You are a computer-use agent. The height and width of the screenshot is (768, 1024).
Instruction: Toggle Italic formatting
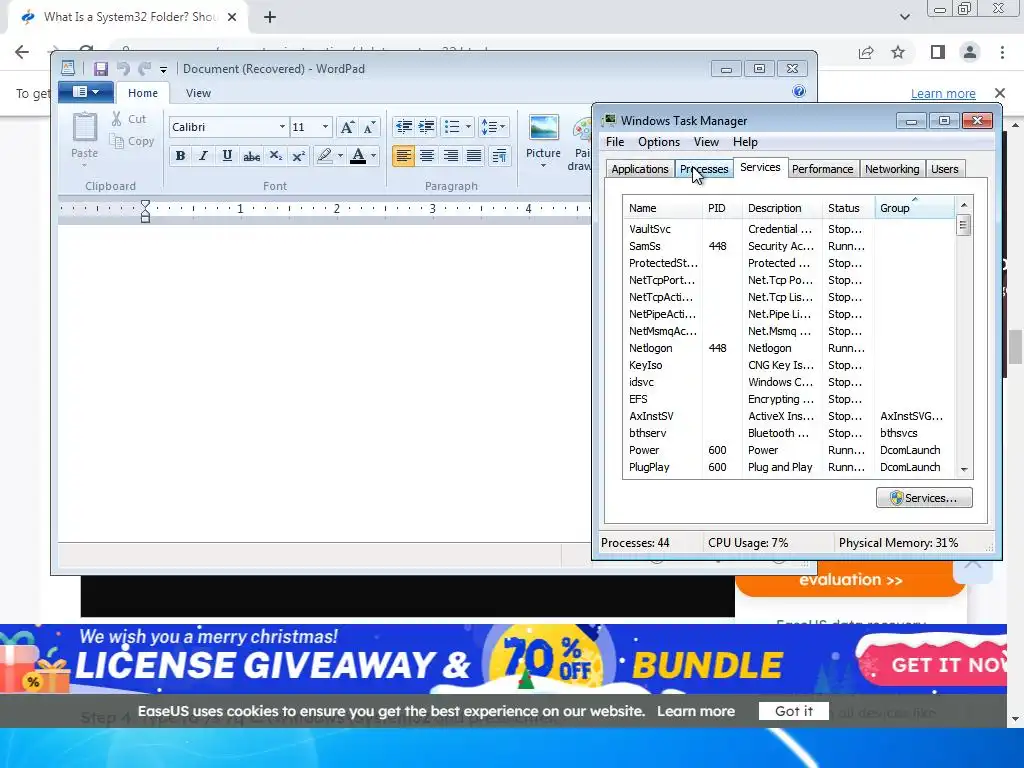click(203, 155)
